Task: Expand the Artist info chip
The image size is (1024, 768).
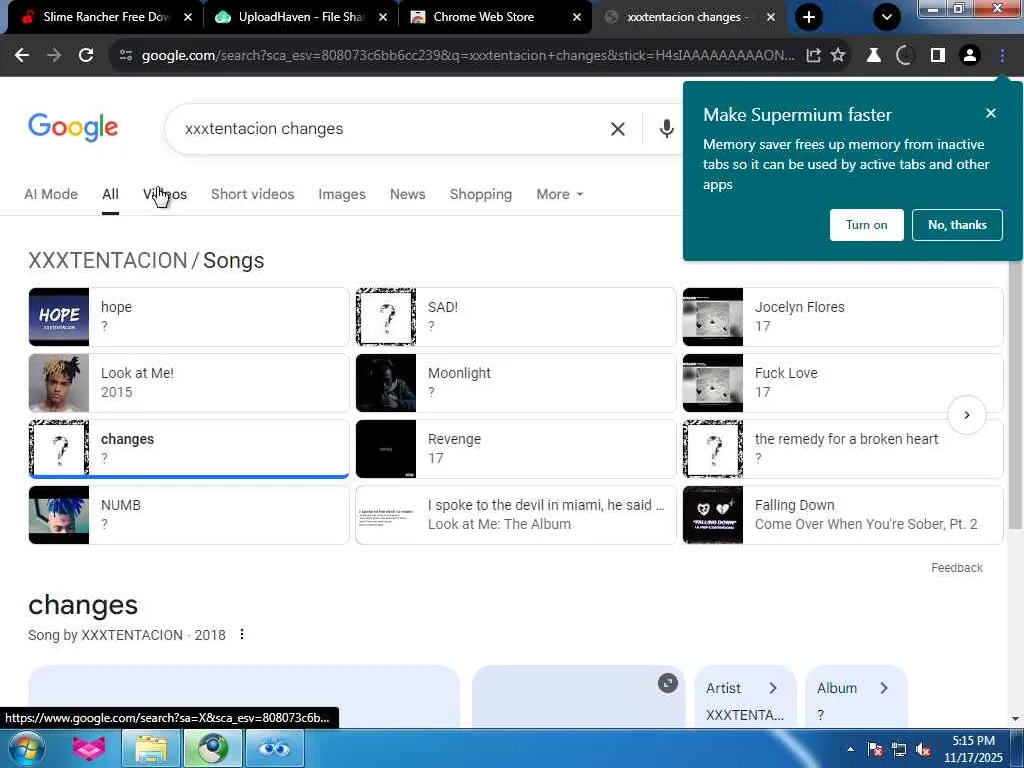Action: click(x=744, y=697)
